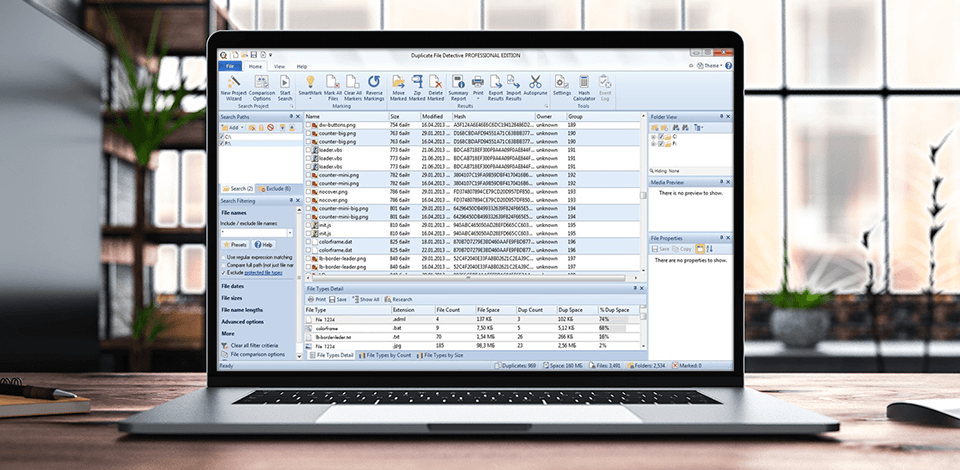Switch to the View ribbon tab

tap(279, 66)
